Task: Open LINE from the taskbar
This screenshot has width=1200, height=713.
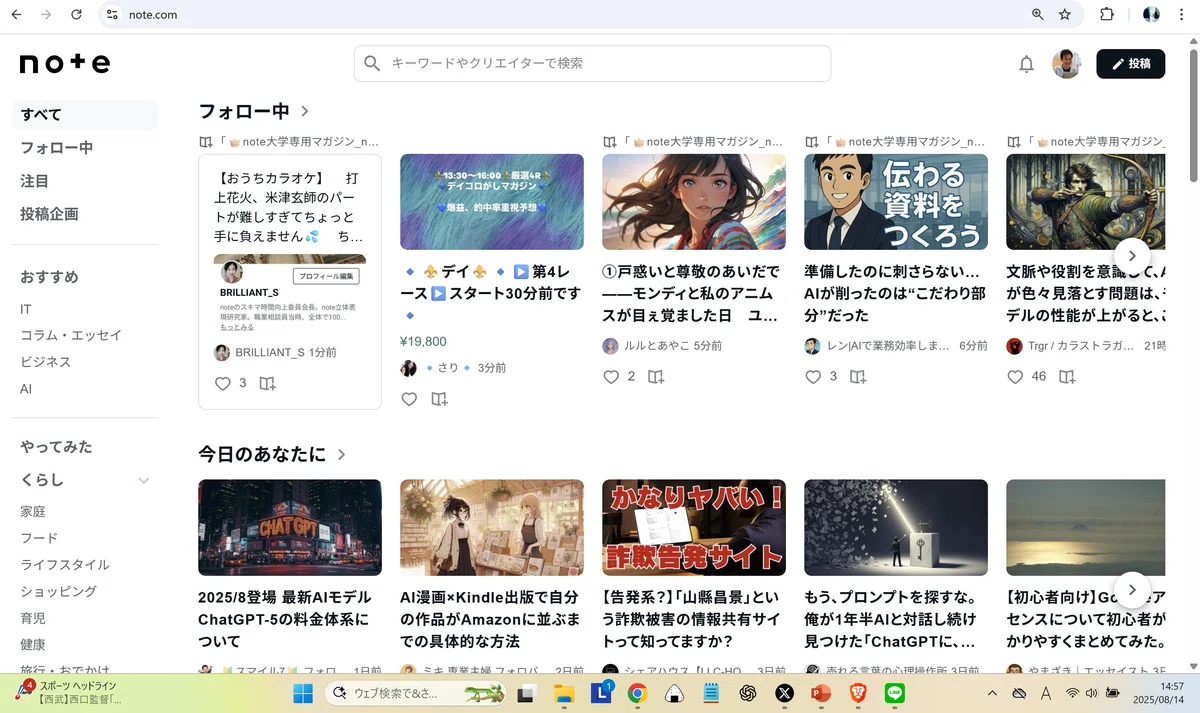Action: [x=894, y=693]
